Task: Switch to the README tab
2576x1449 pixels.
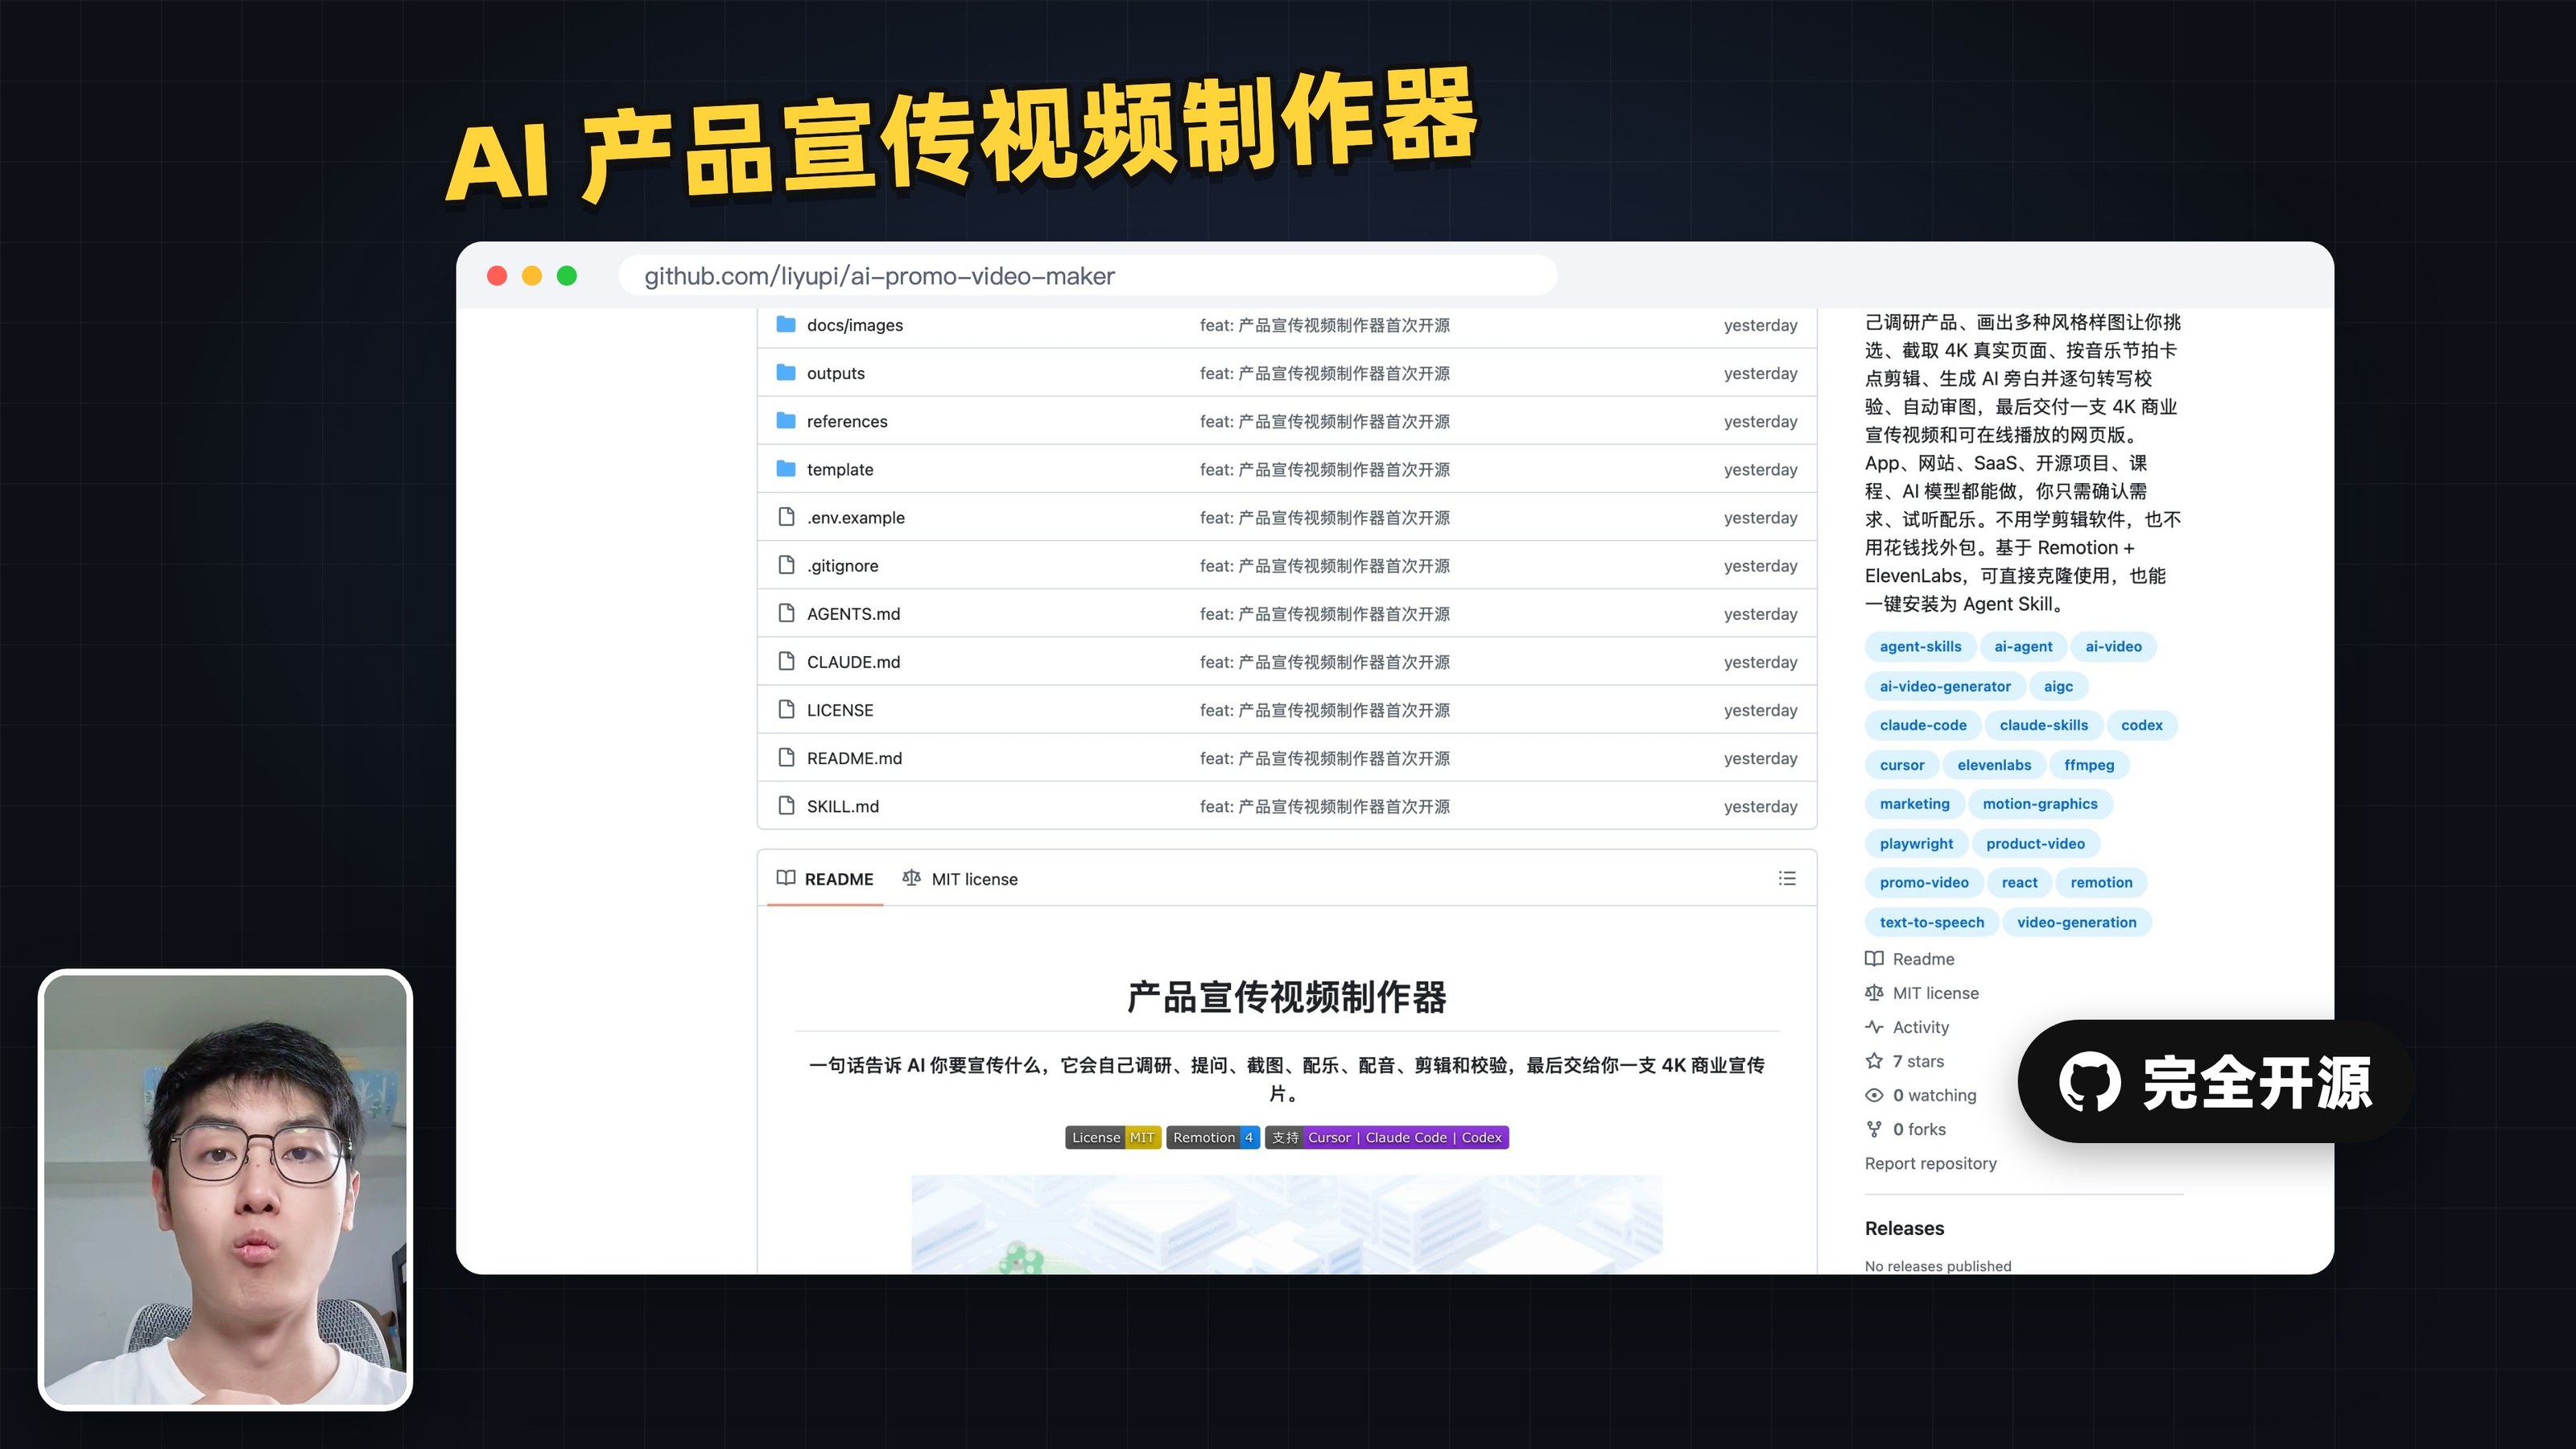Action: click(x=825, y=878)
